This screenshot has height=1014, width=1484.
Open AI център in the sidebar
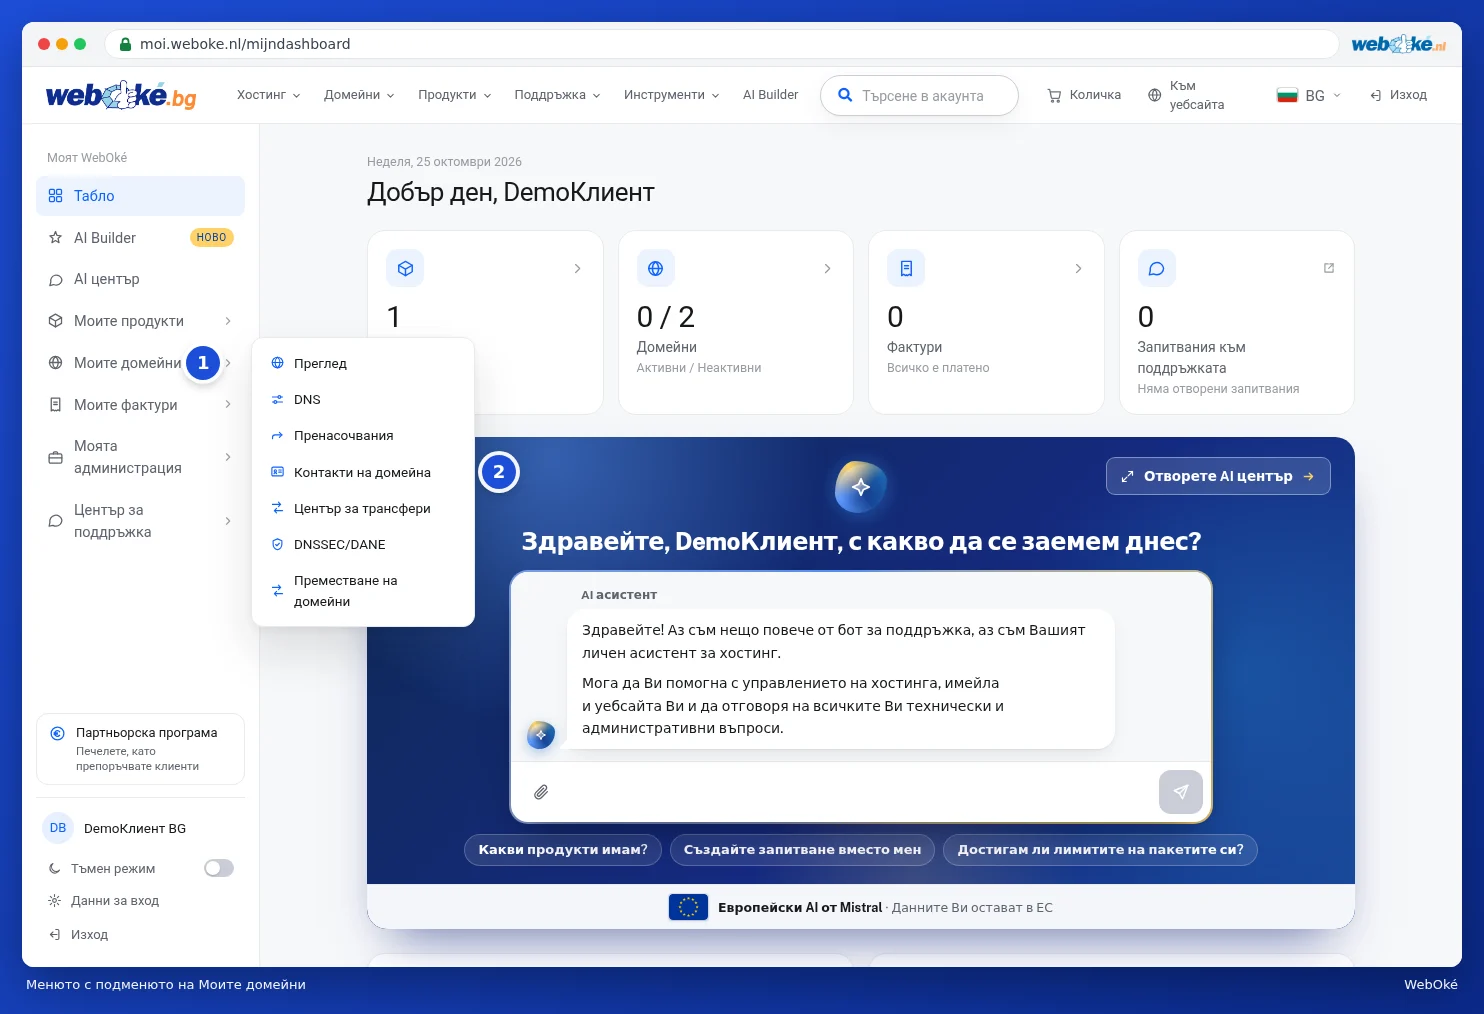coord(140,280)
